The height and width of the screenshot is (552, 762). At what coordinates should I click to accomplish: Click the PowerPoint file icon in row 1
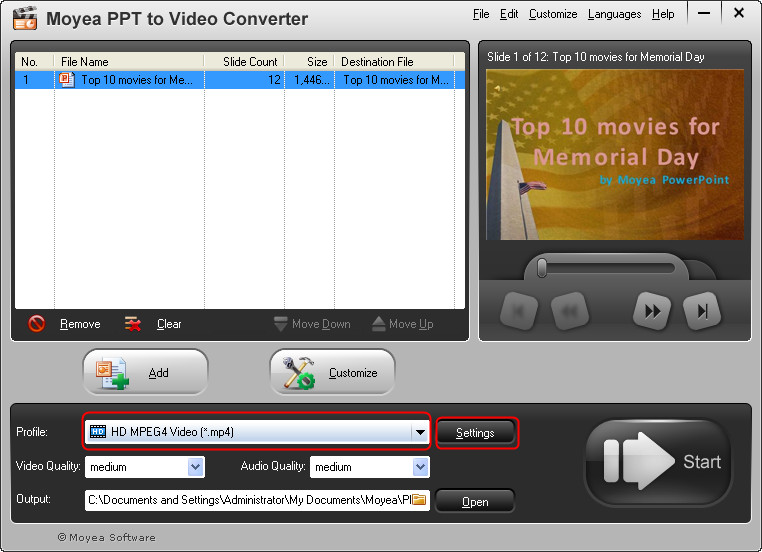(x=67, y=79)
